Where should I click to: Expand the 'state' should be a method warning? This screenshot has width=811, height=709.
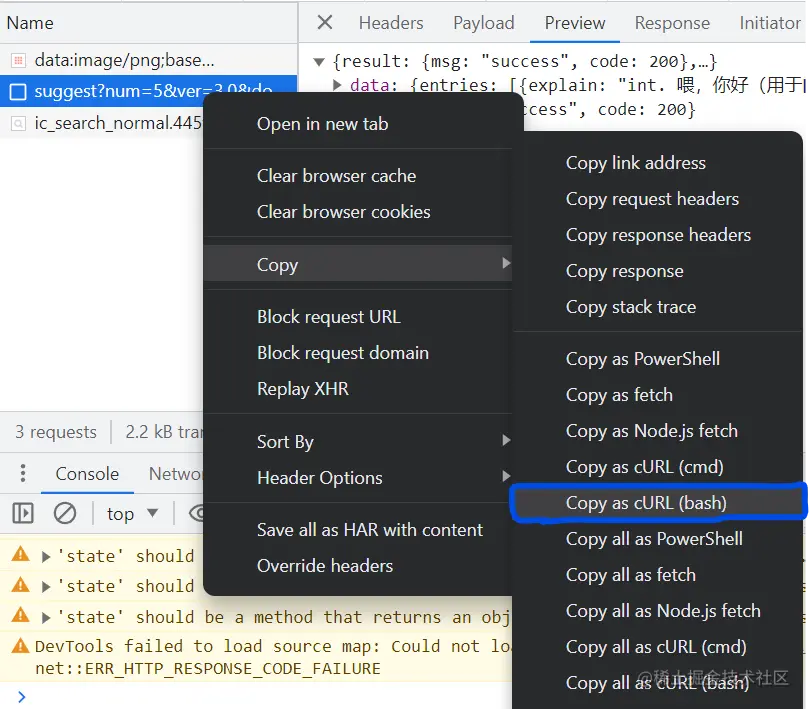coord(46,617)
